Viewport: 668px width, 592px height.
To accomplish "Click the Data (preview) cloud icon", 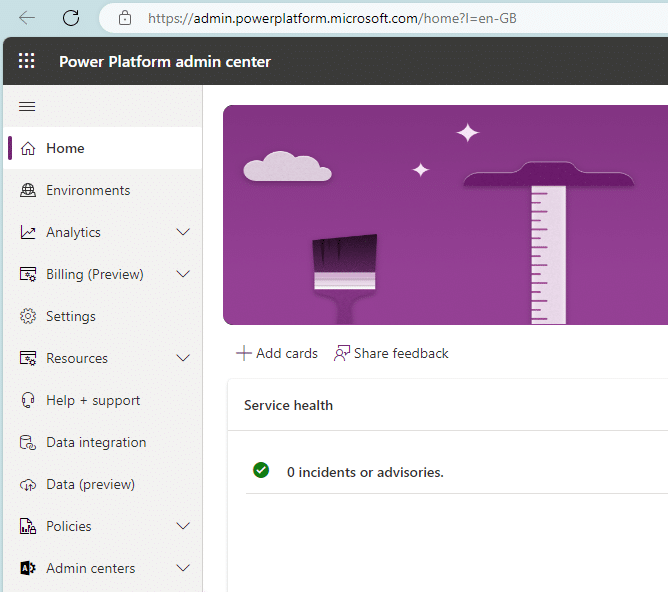I will 27,484.
